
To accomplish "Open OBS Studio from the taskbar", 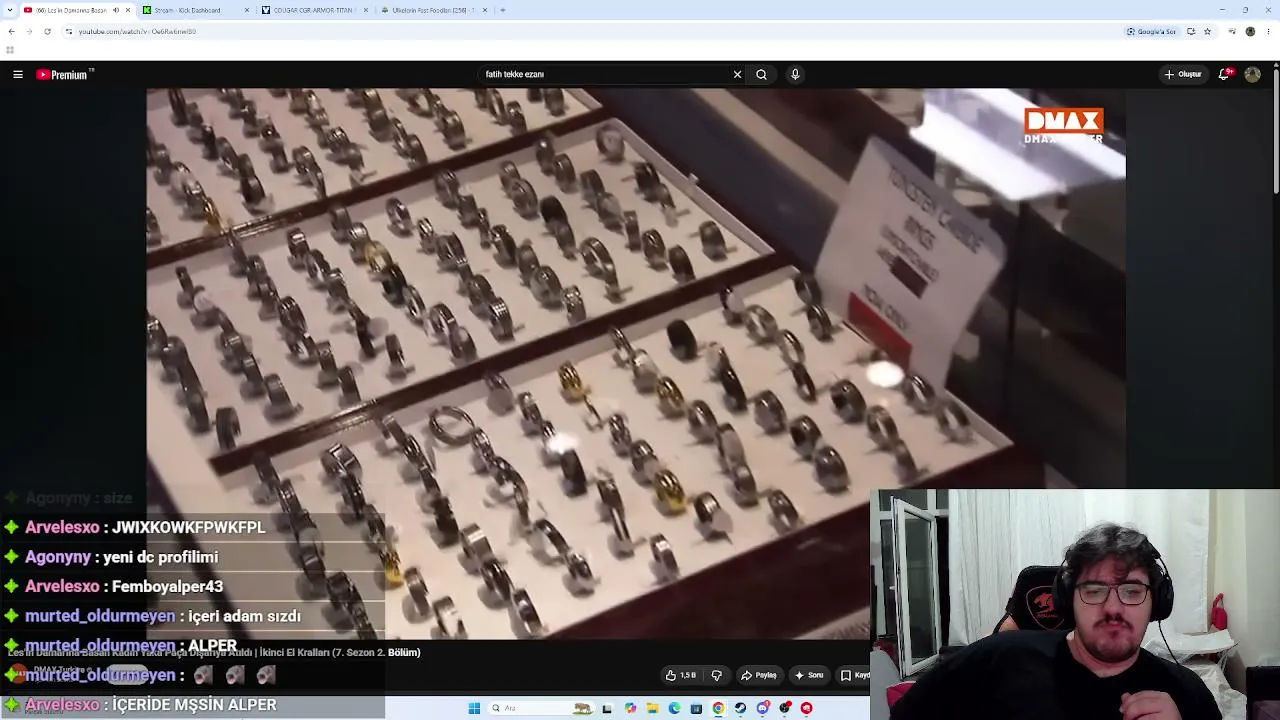I will (x=785, y=708).
